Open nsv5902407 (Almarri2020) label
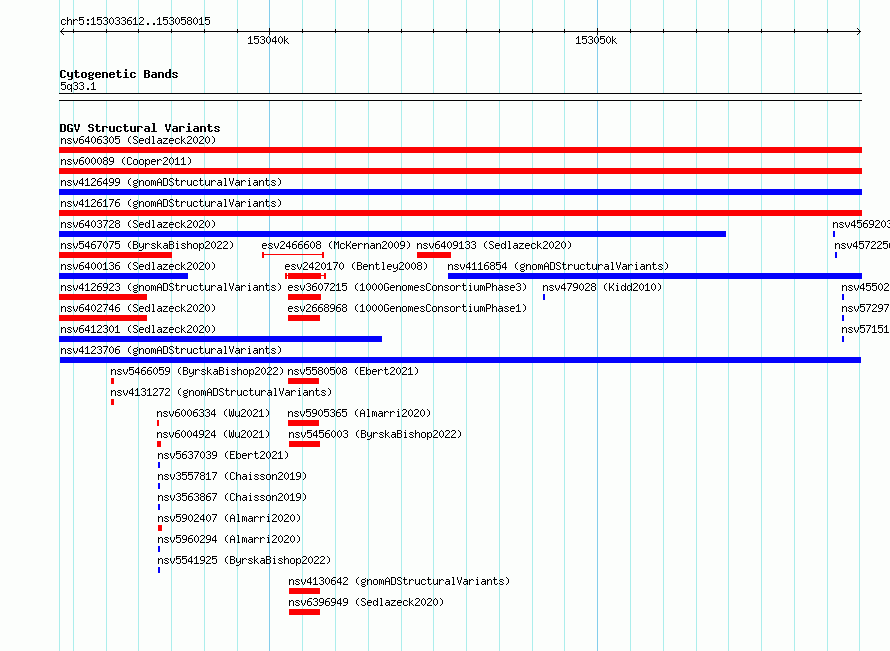Screen dimensions: 890x651 [229, 518]
